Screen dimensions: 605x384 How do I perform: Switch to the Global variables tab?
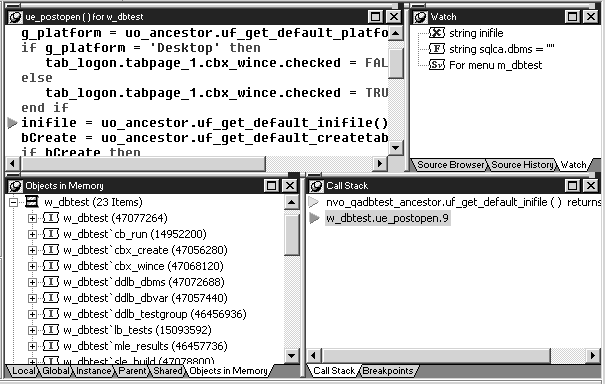pyautogui.click(x=56, y=371)
